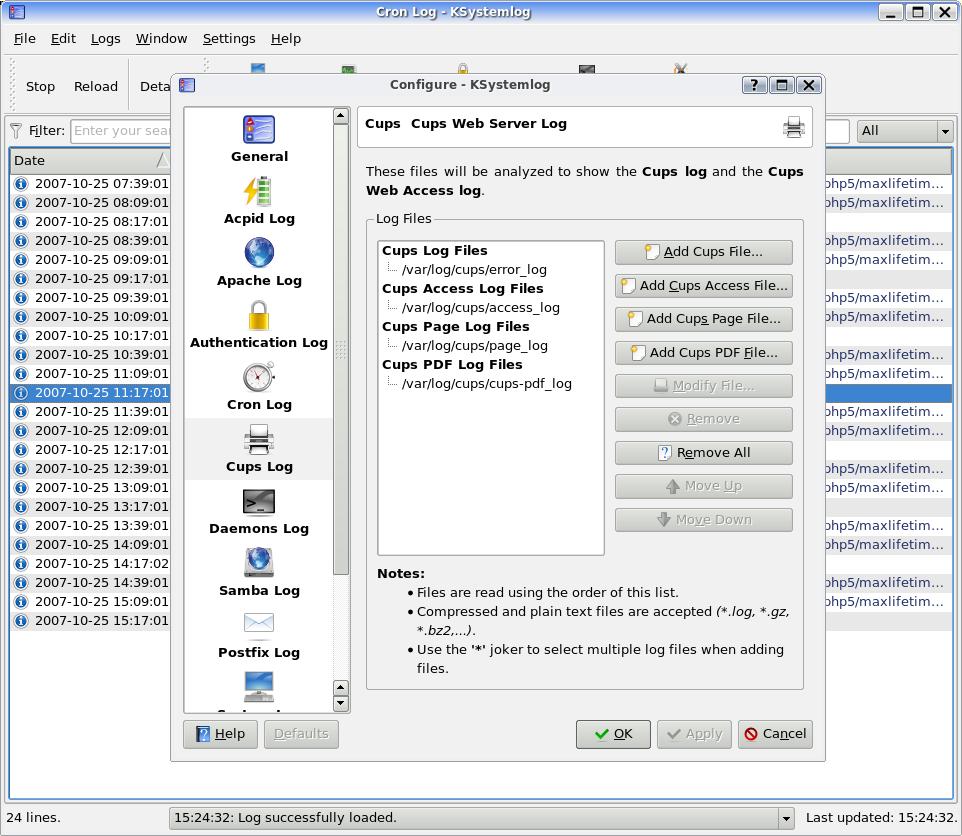Click sidebar scrollbar down arrow at bottom
This screenshot has width=962, height=836.
click(x=341, y=704)
